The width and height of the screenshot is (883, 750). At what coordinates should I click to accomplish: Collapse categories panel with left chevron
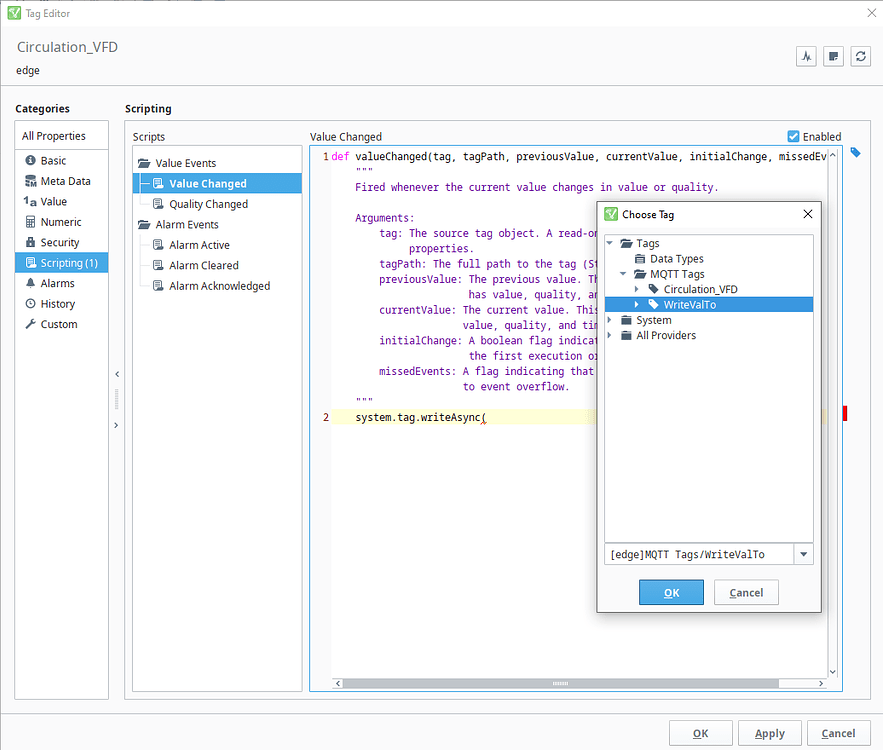pos(117,374)
